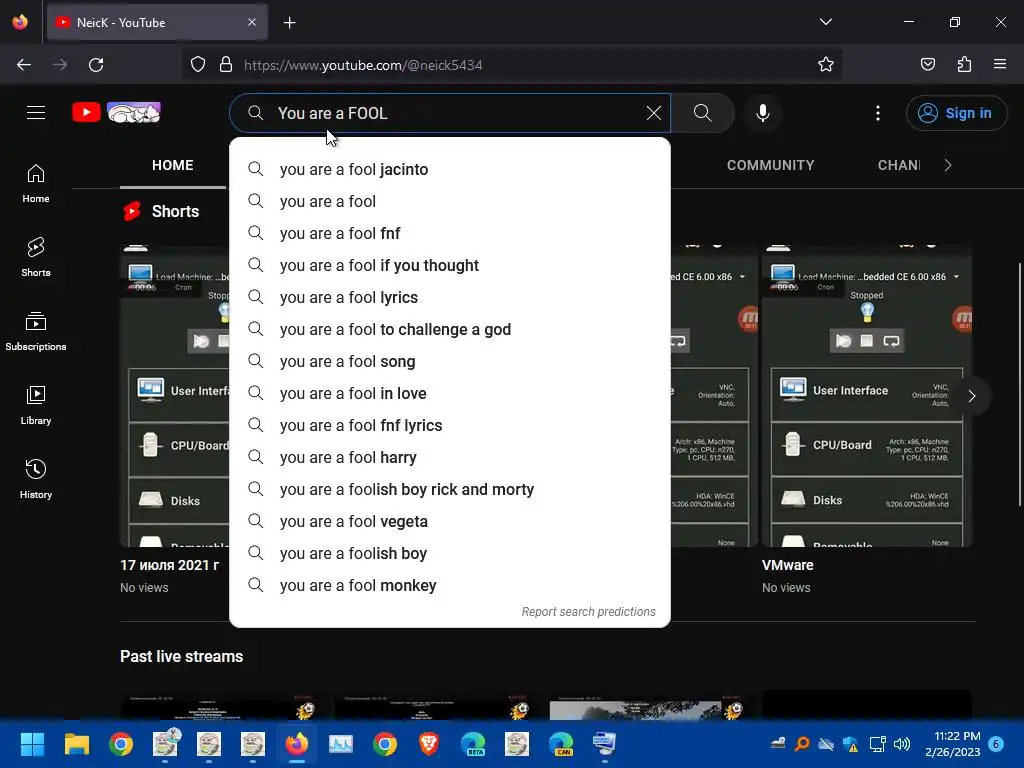Click the Past live streams heading
The height and width of the screenshot is (768, 1024).
coord(182,656)
